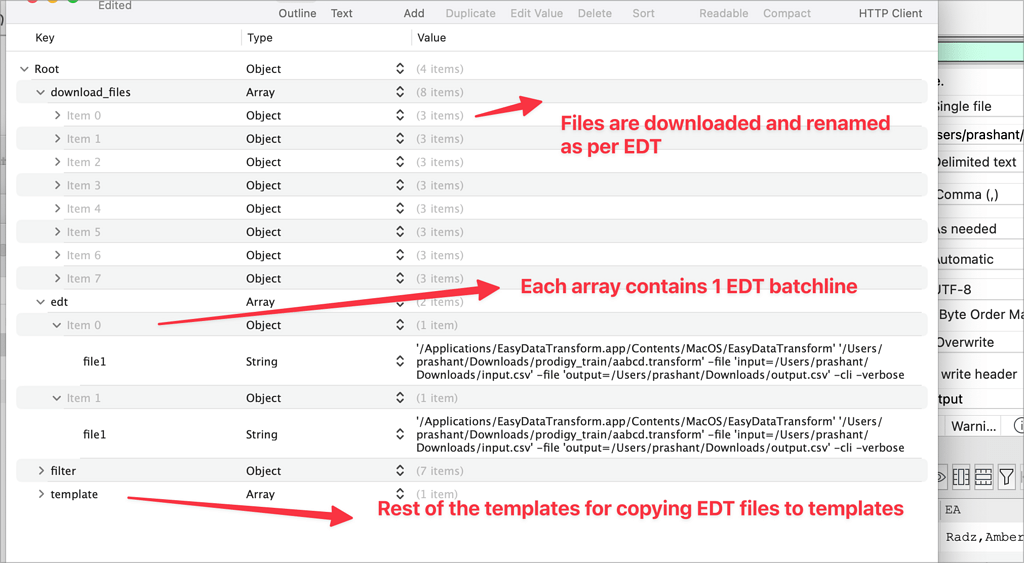
Task: Switch to Outline view mode
Action: tap(297, 13)
